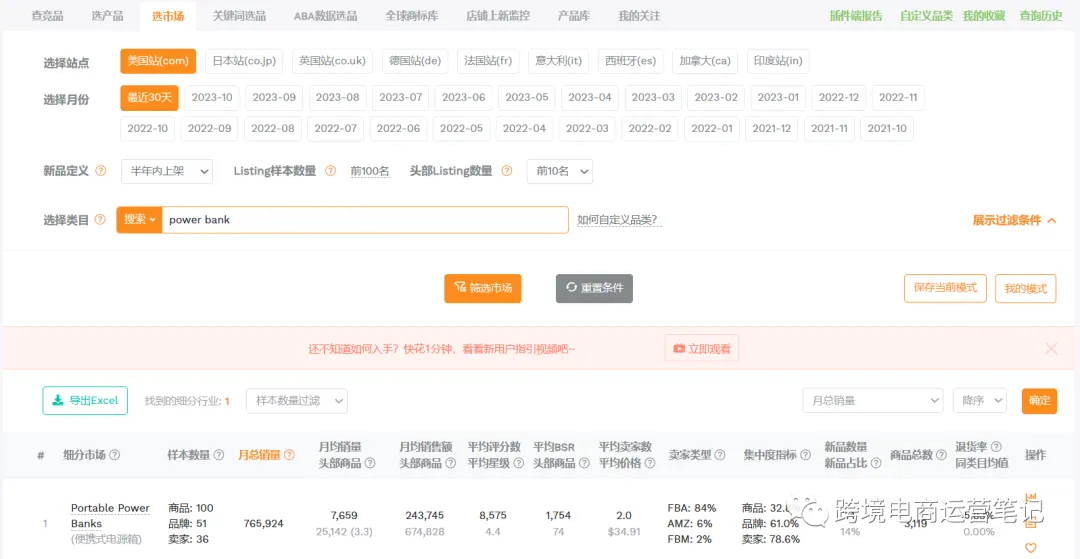Open the 产品库 tab
This screenshot has width=1080, height=559.
574,16
